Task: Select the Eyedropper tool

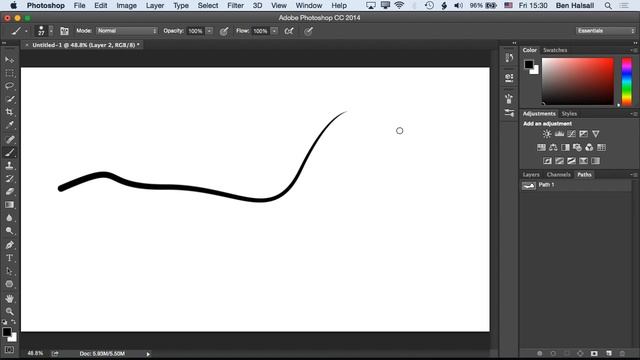Action: click(9, 125)
